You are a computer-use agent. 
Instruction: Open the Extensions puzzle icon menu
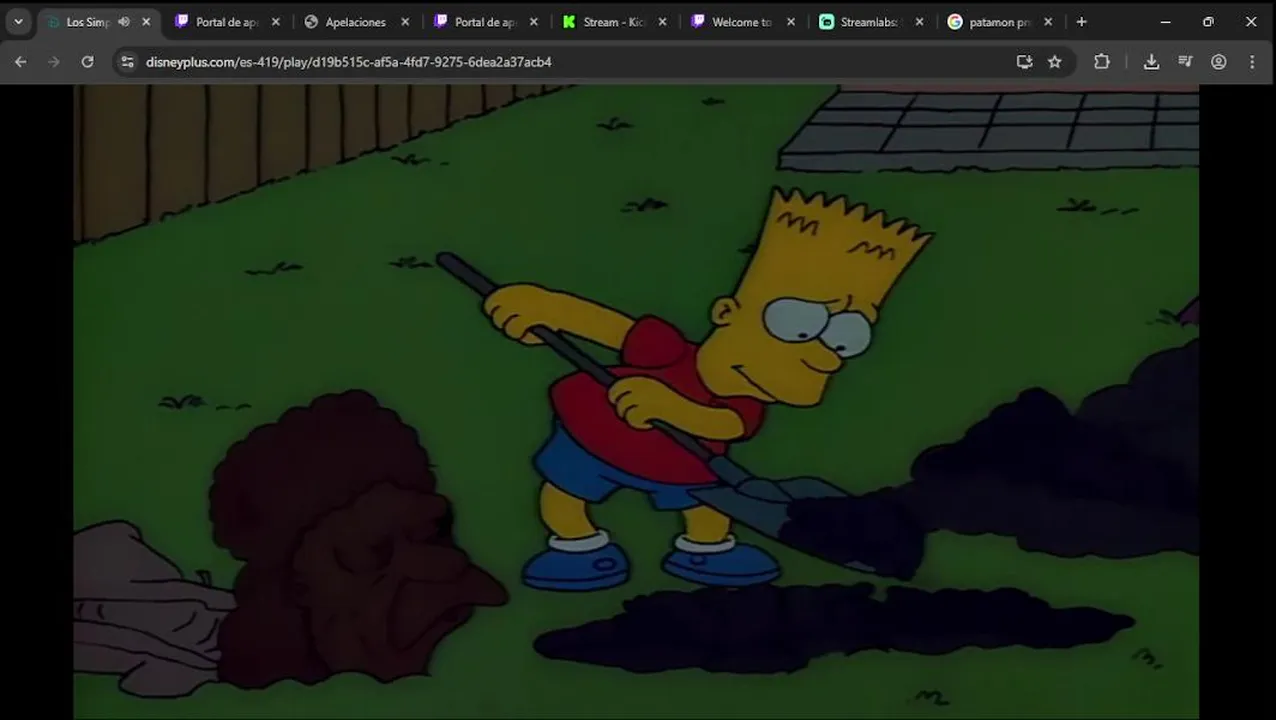pyautogui.click(x=1102, y=62)
